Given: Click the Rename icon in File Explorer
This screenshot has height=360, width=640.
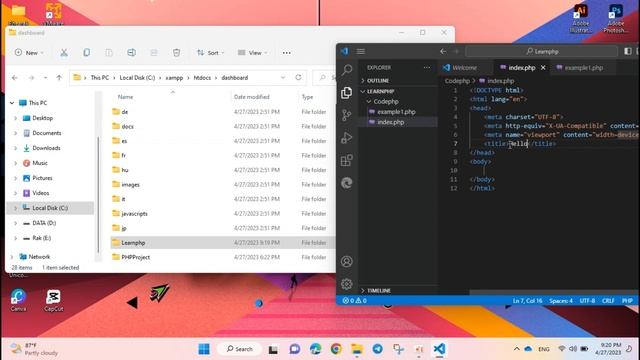Looking at the screenshot, I should tap(131, 53).
